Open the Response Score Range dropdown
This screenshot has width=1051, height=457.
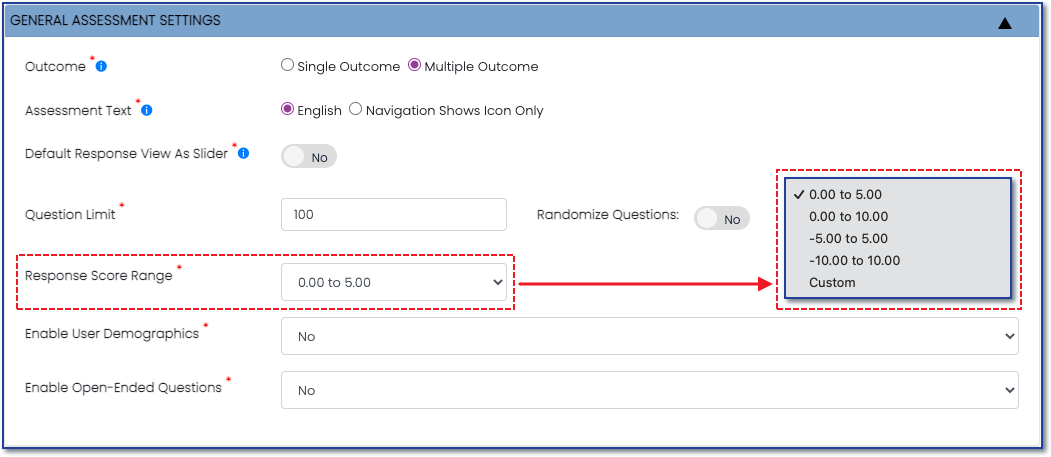(394, 282)
